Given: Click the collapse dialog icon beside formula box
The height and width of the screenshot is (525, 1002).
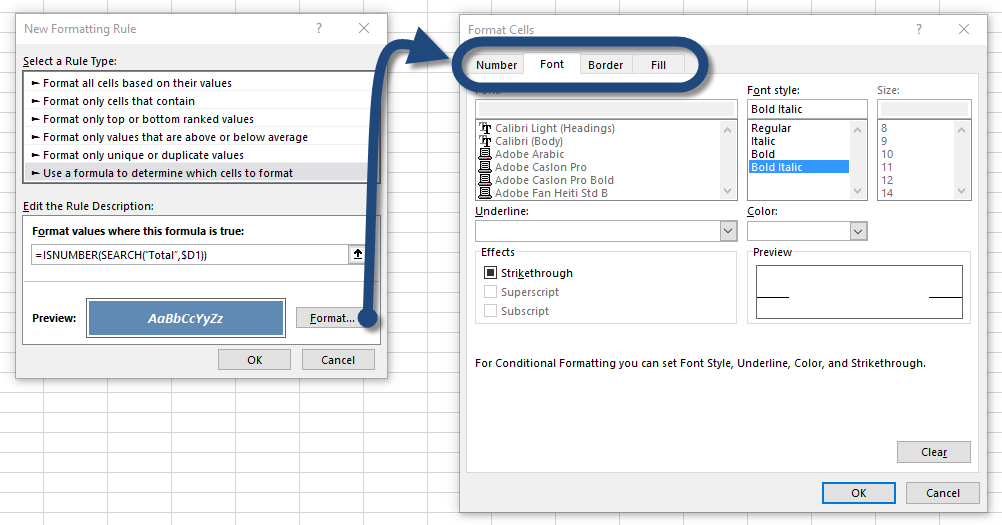Looking at the screenshot, I should (x=357, y=255).
